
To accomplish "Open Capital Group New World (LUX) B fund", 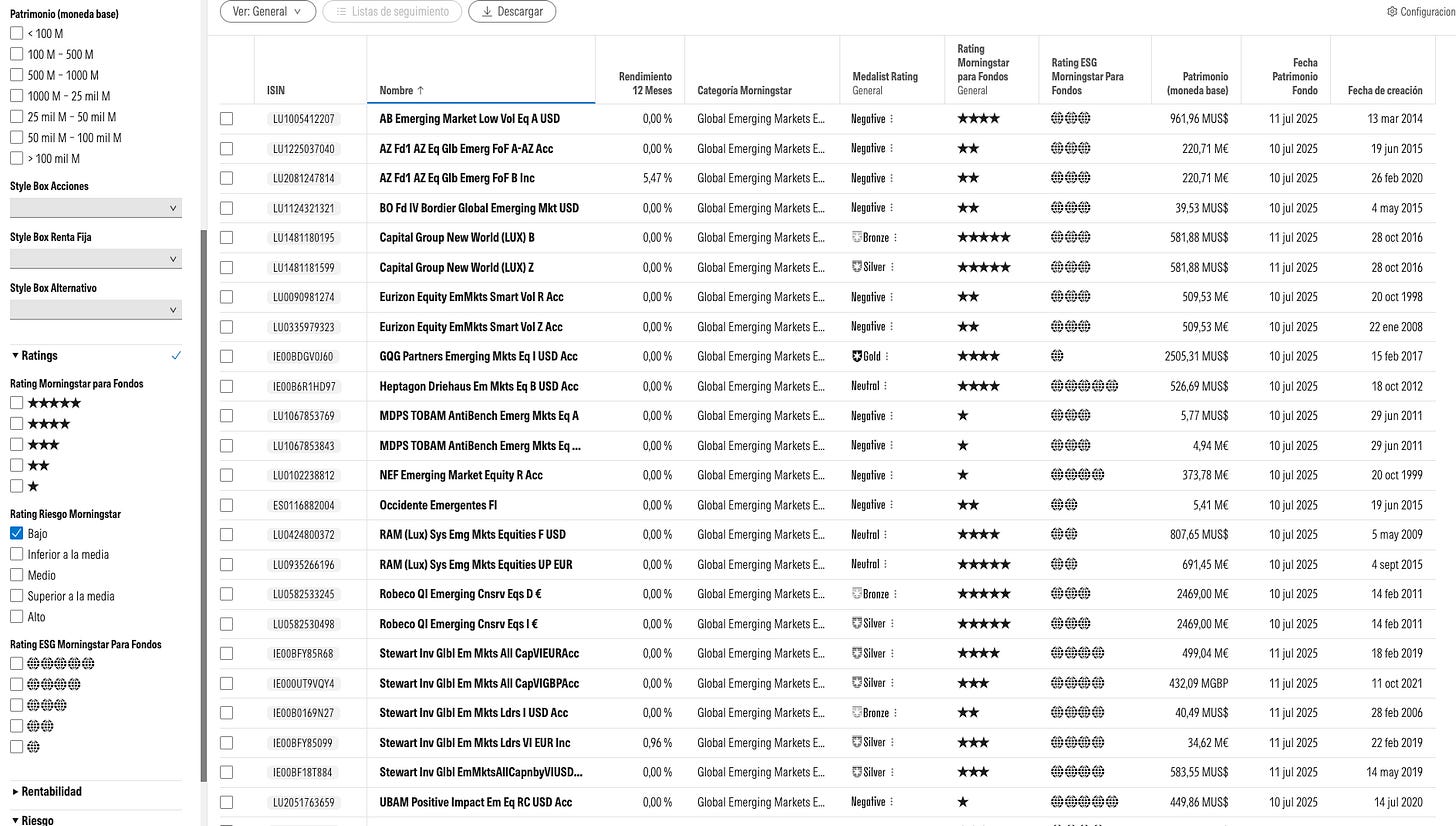I will [457, 238].
